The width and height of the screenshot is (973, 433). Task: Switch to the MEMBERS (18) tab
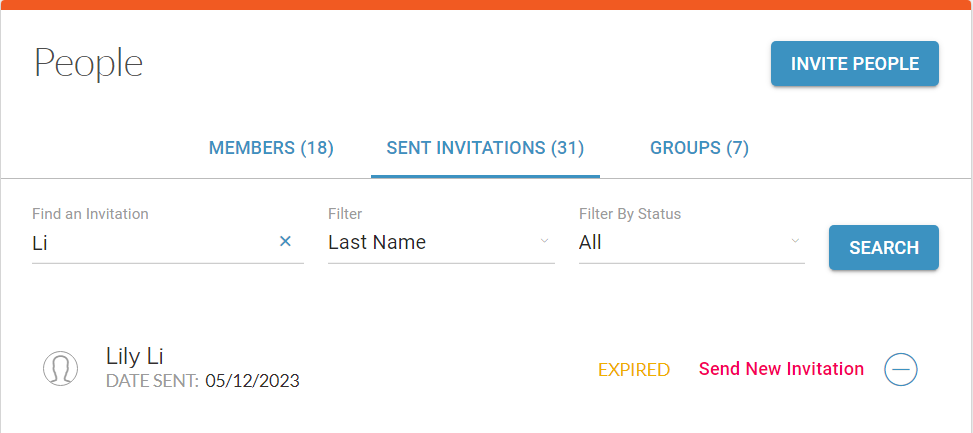tap(271, 148)
